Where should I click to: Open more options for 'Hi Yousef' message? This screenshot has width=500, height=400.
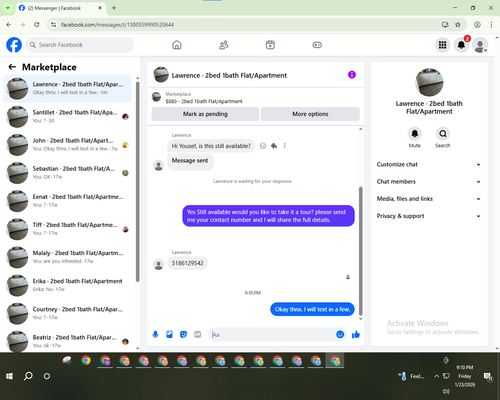pyautogui.click(x=285, y=146)
